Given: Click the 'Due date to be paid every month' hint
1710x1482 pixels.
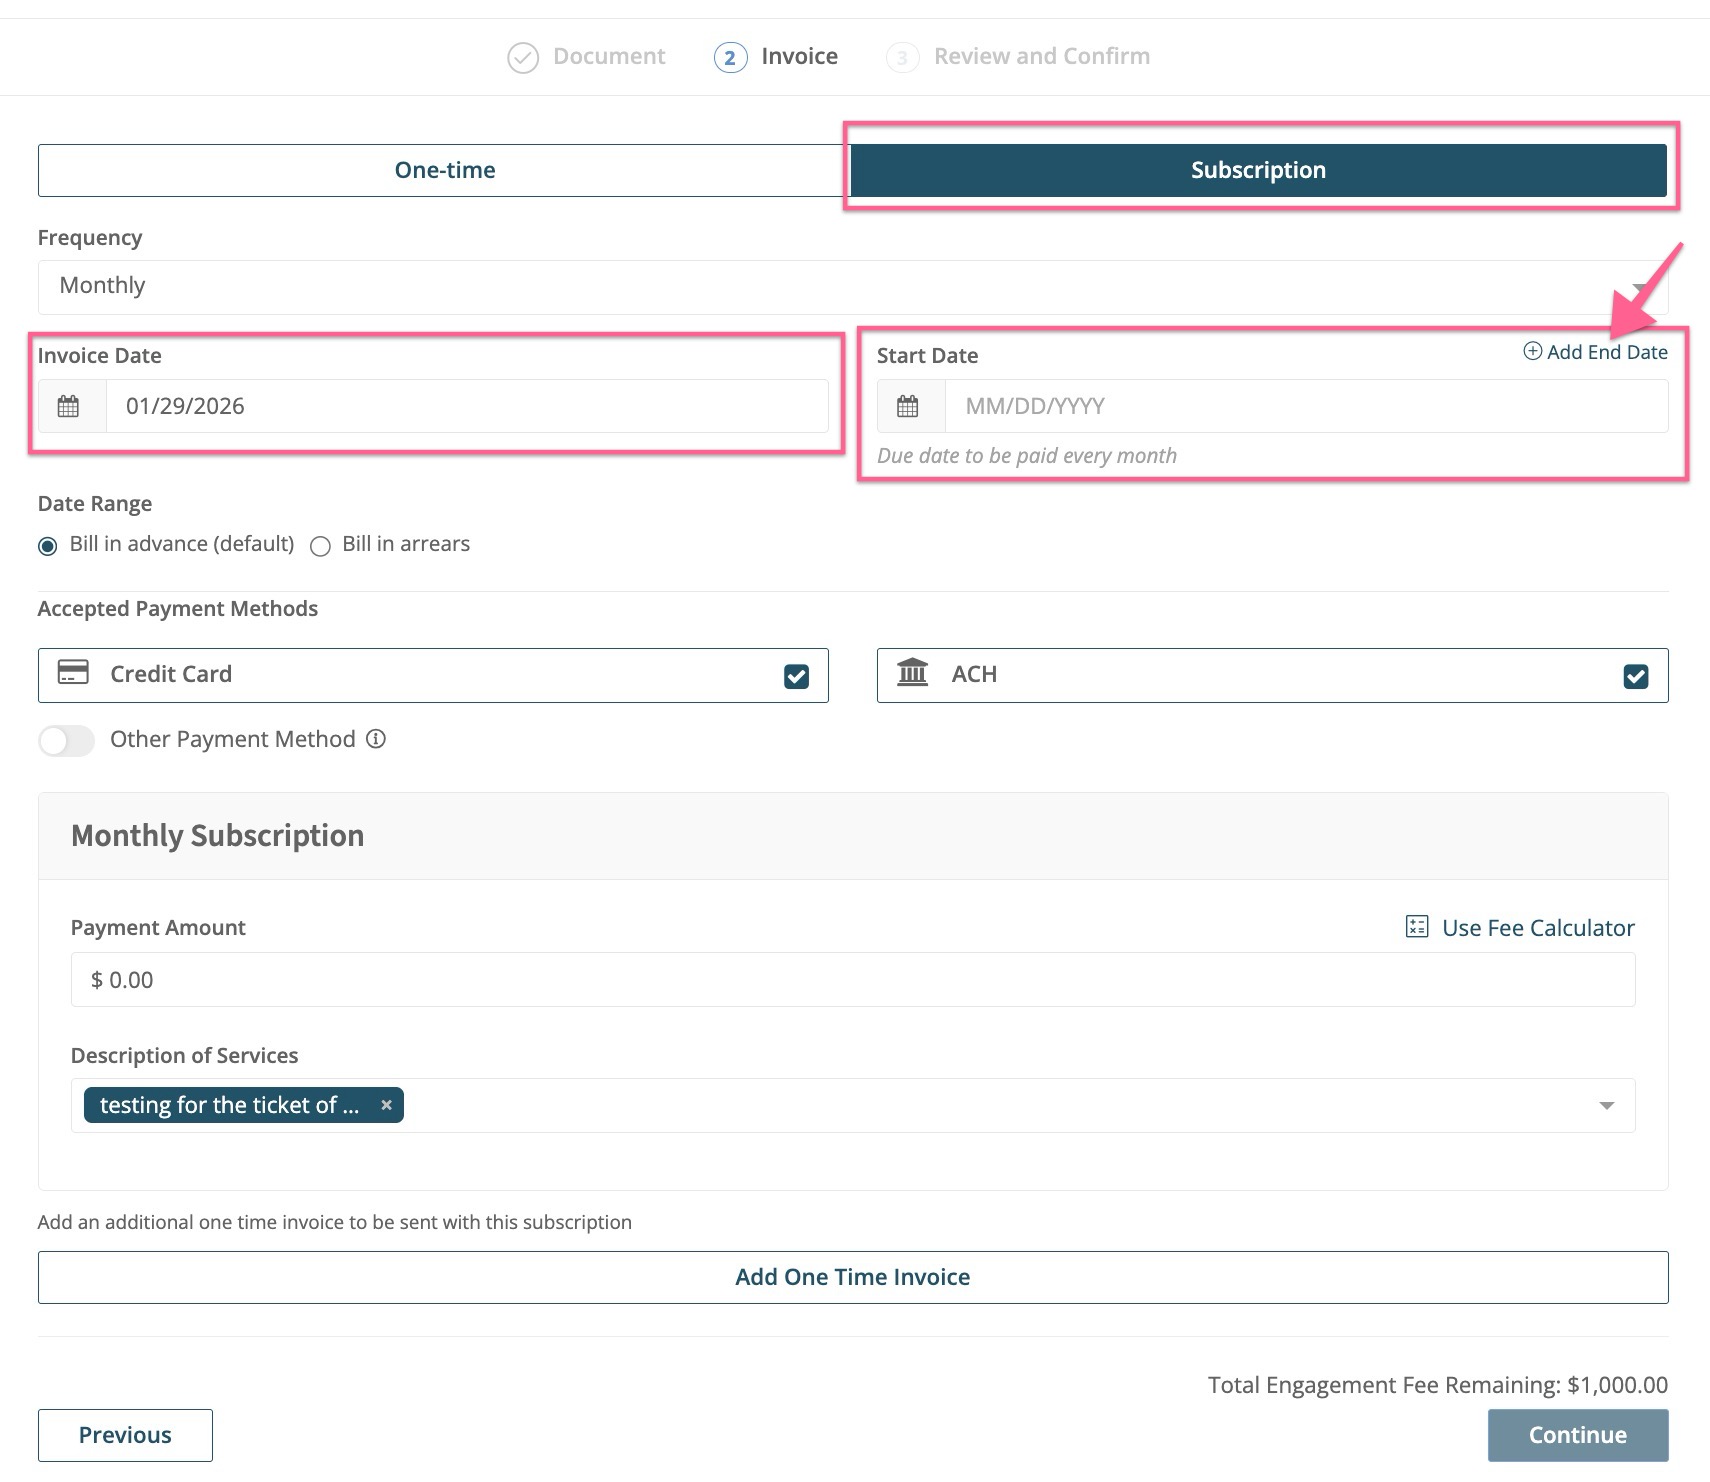Looking at the screenshot, I should click(1026, 456).
